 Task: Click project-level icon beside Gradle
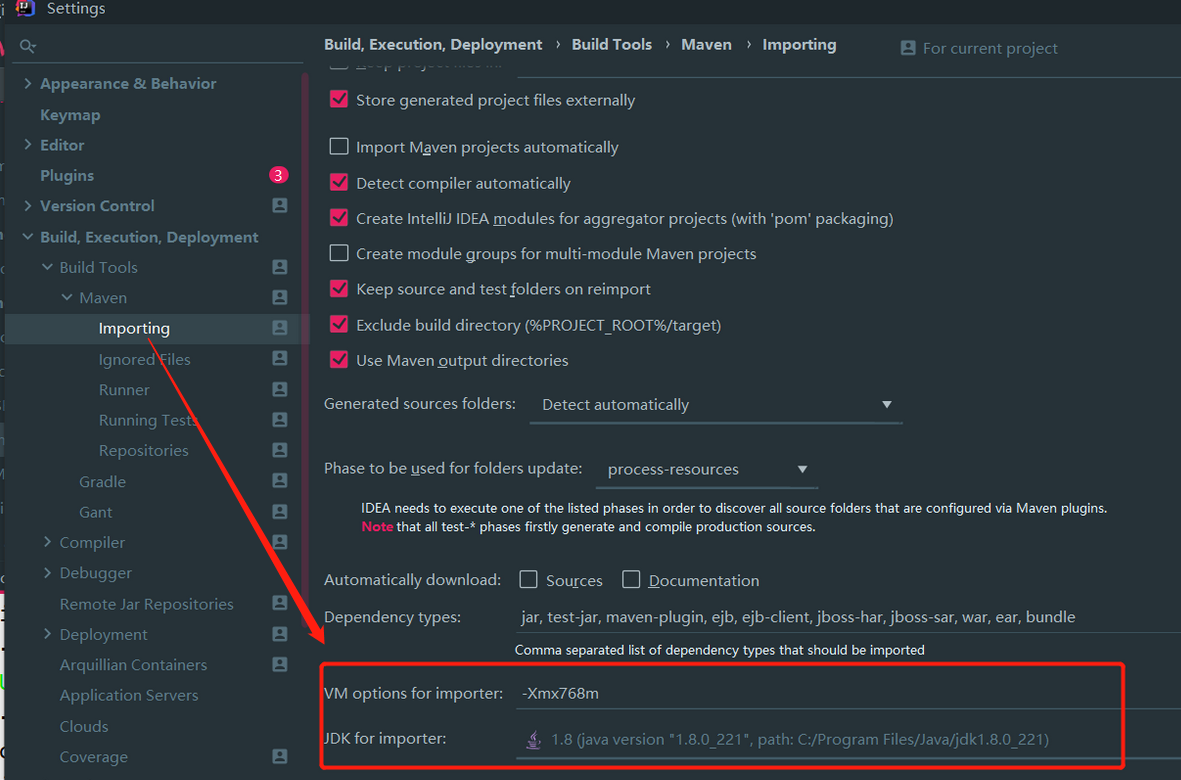(279, 480)
